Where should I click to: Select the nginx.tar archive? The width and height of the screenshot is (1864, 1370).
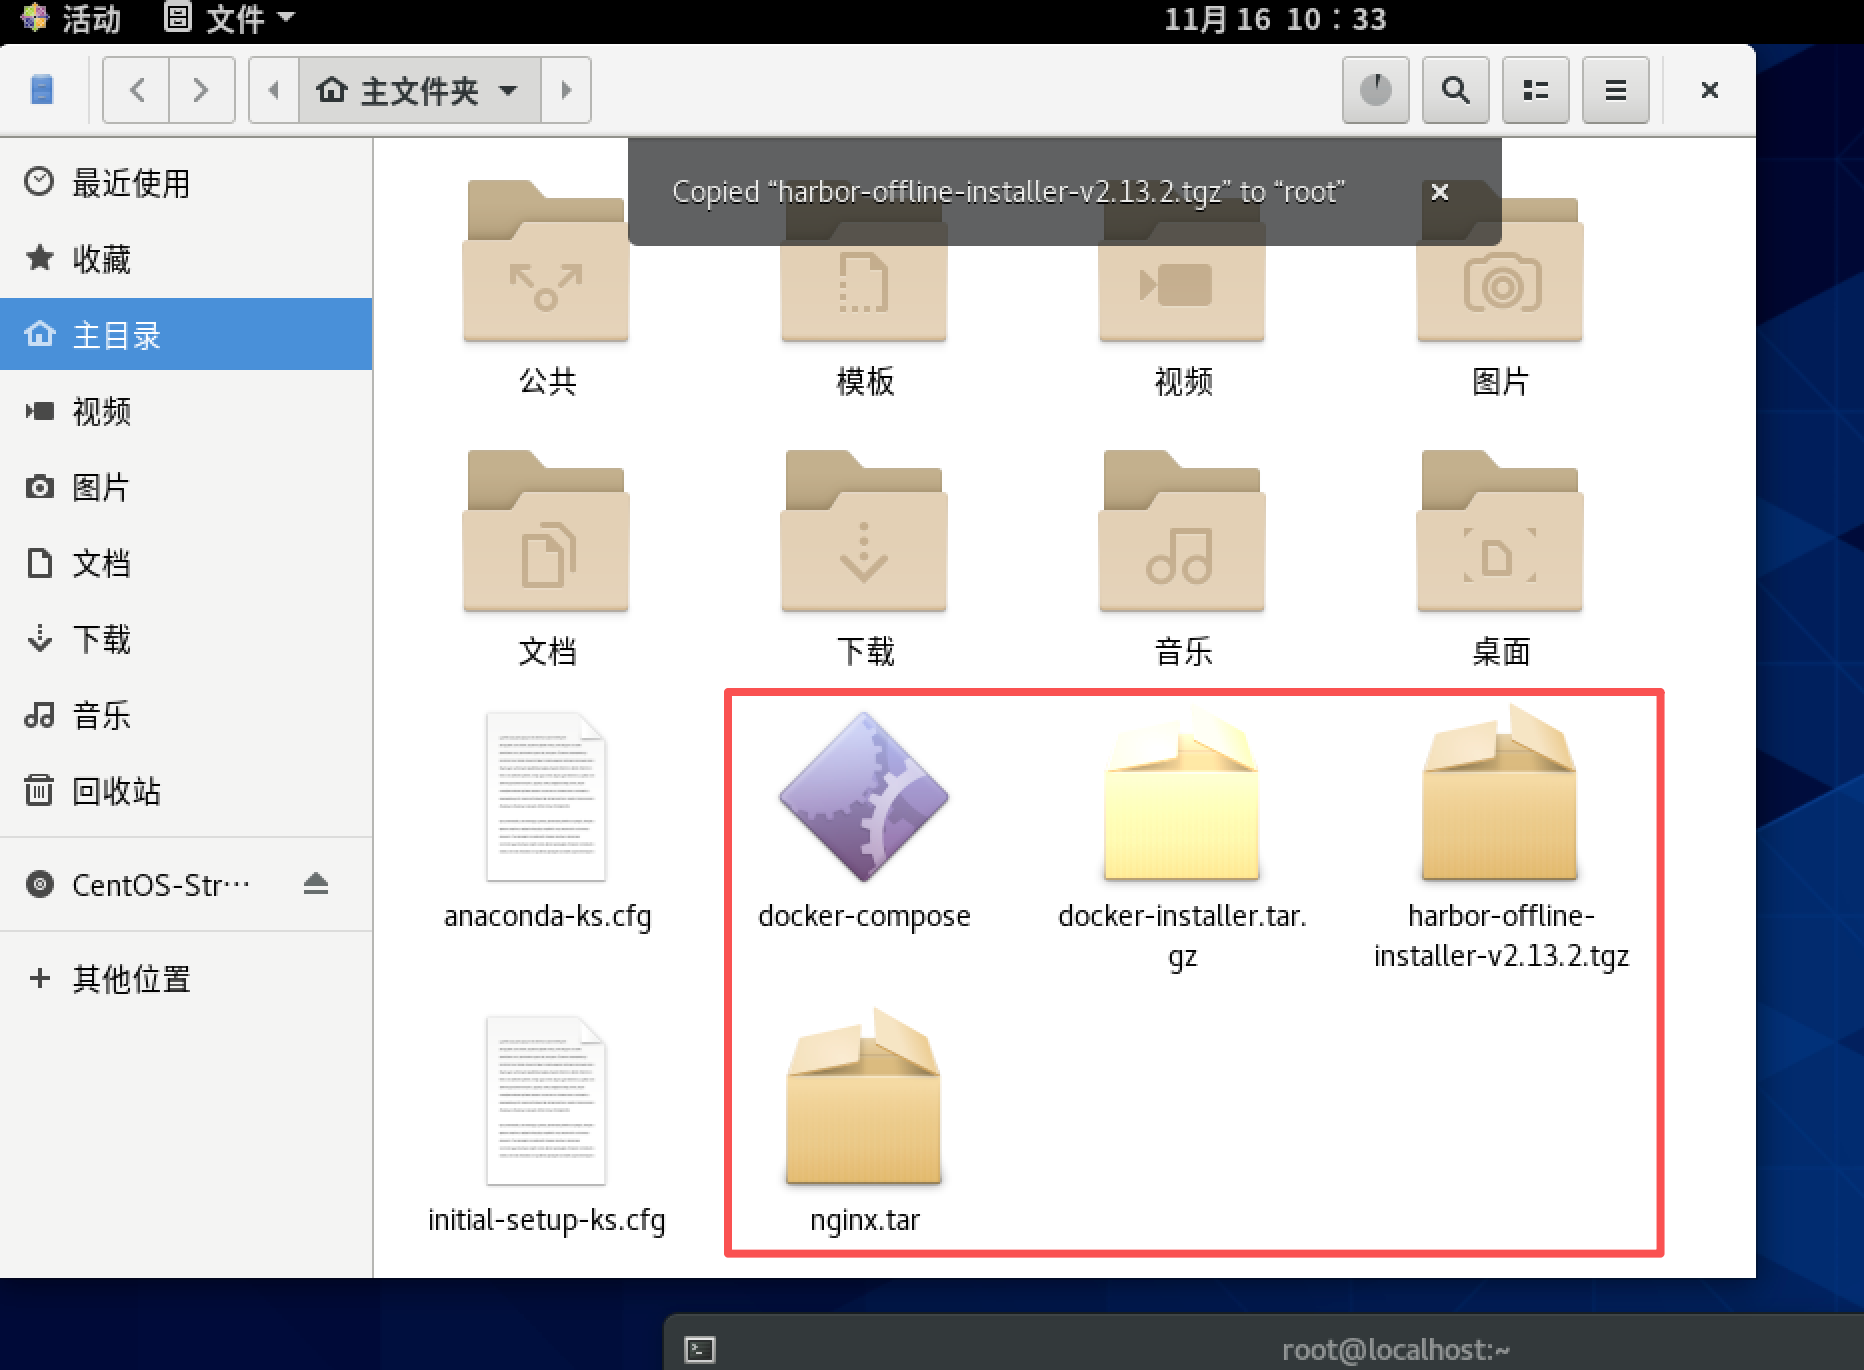[x=864, y=1098]
